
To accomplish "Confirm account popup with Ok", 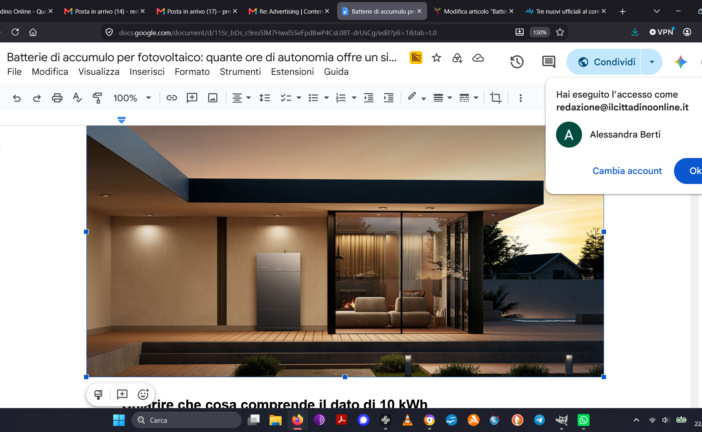I will (689, 171).
